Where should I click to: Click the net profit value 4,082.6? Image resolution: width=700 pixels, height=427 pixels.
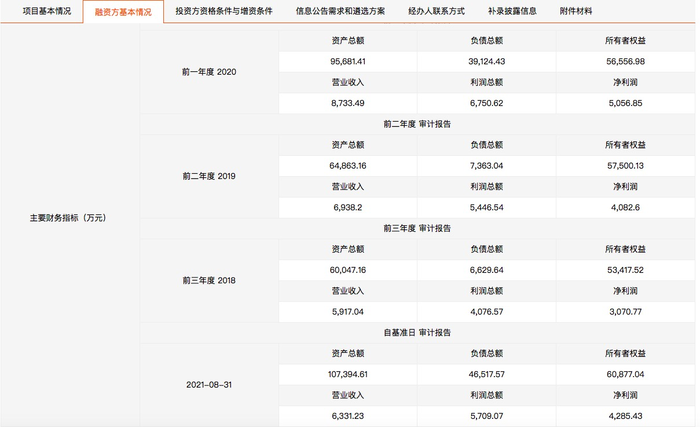pos(625,207)
